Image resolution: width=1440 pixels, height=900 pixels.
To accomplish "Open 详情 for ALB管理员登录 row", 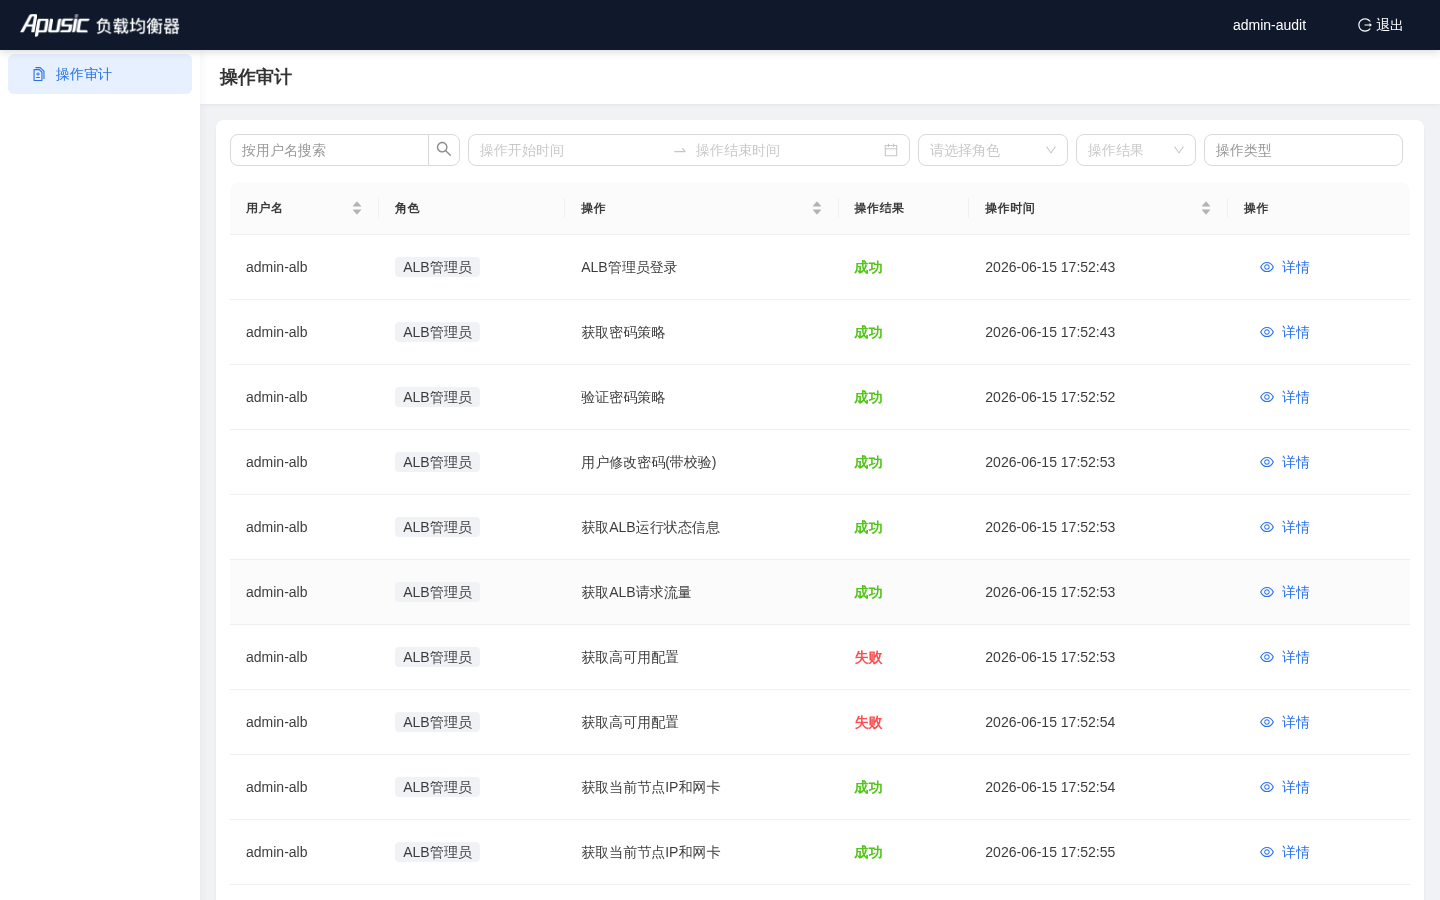I will [1284, 267].
